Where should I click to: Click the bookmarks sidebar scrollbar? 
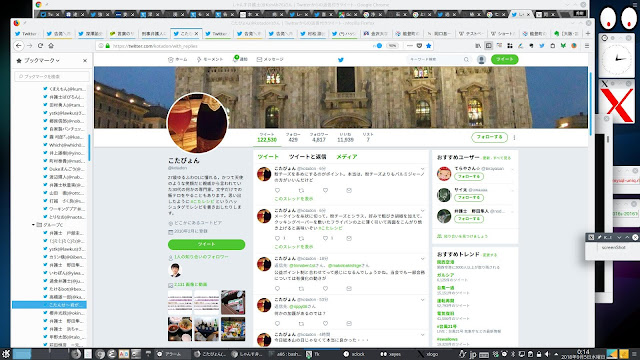(89, 147)
